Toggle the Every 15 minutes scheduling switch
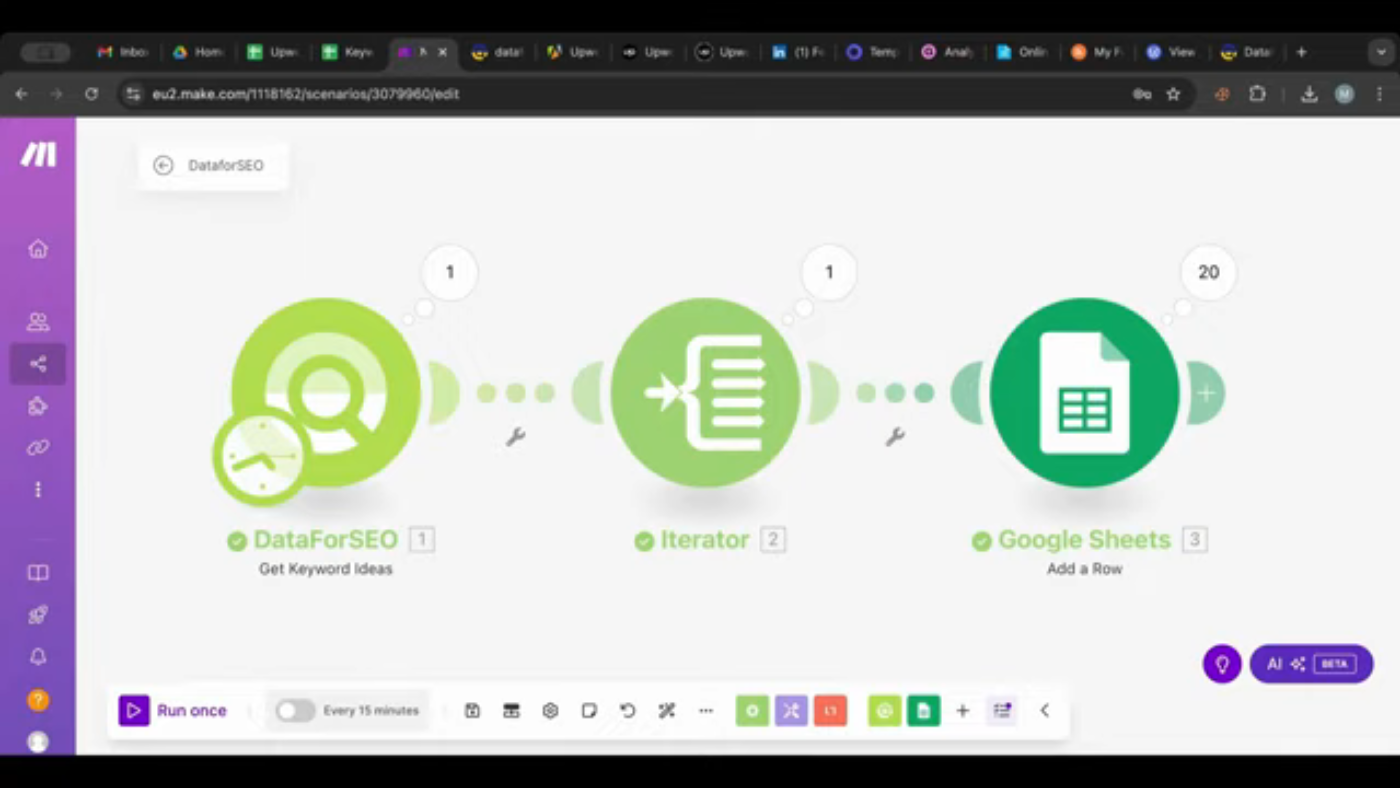Image resolution: width=1400 pixels, height=788 pixels. pos(295,711)
